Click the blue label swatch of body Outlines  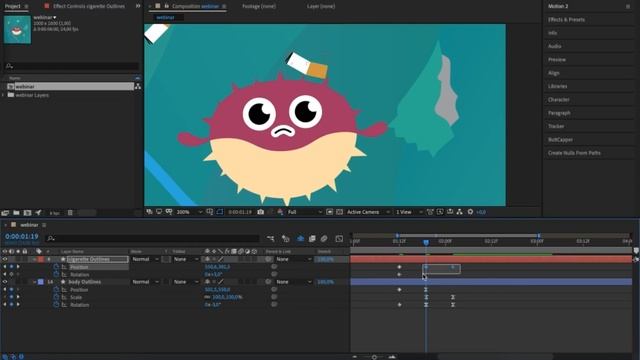40,282
